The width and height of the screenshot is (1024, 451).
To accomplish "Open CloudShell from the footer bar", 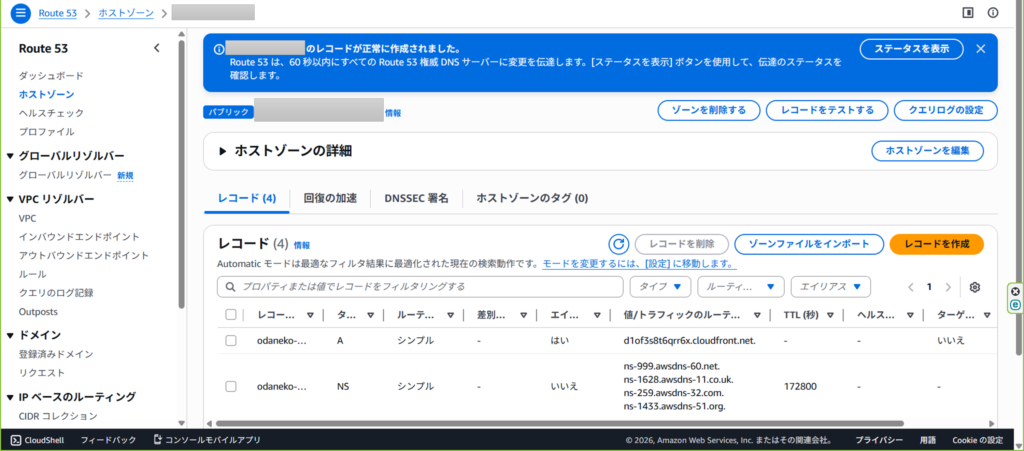I will [x=38, y=440].
